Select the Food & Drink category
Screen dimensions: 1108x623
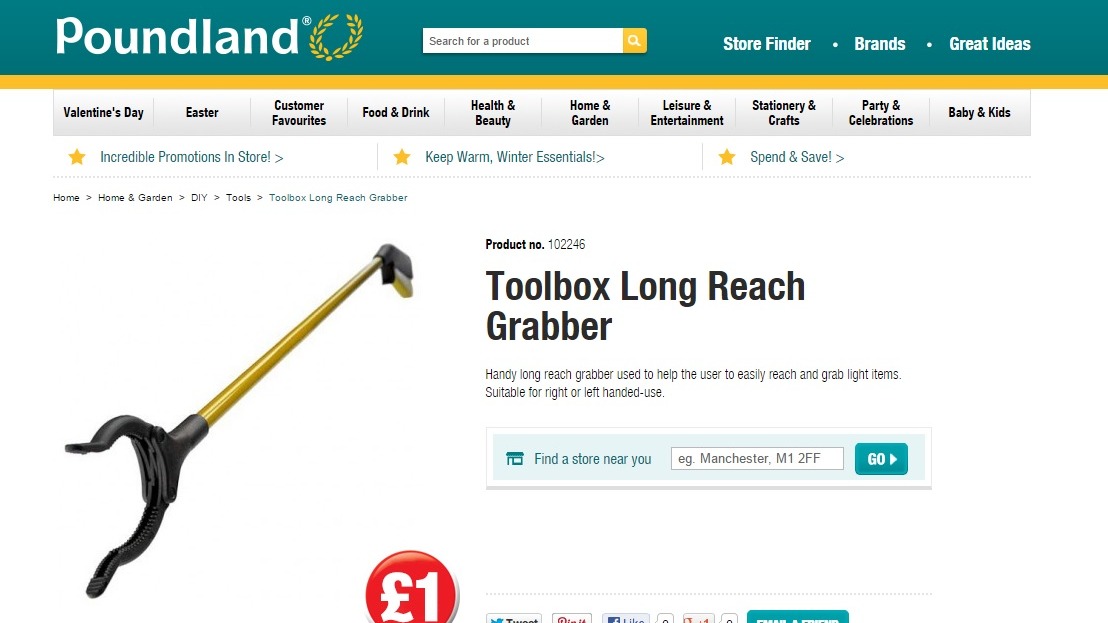396,113
